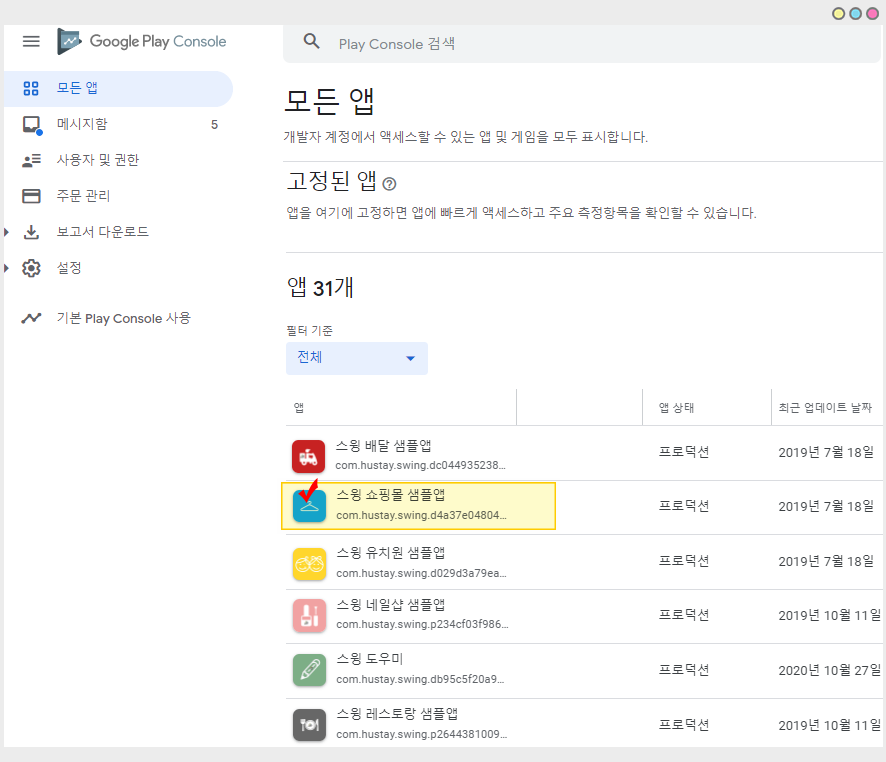
Task: Click the 스윙 쇼핑몰 샘플앱 hanger icon
Action: tap(309, 507)
